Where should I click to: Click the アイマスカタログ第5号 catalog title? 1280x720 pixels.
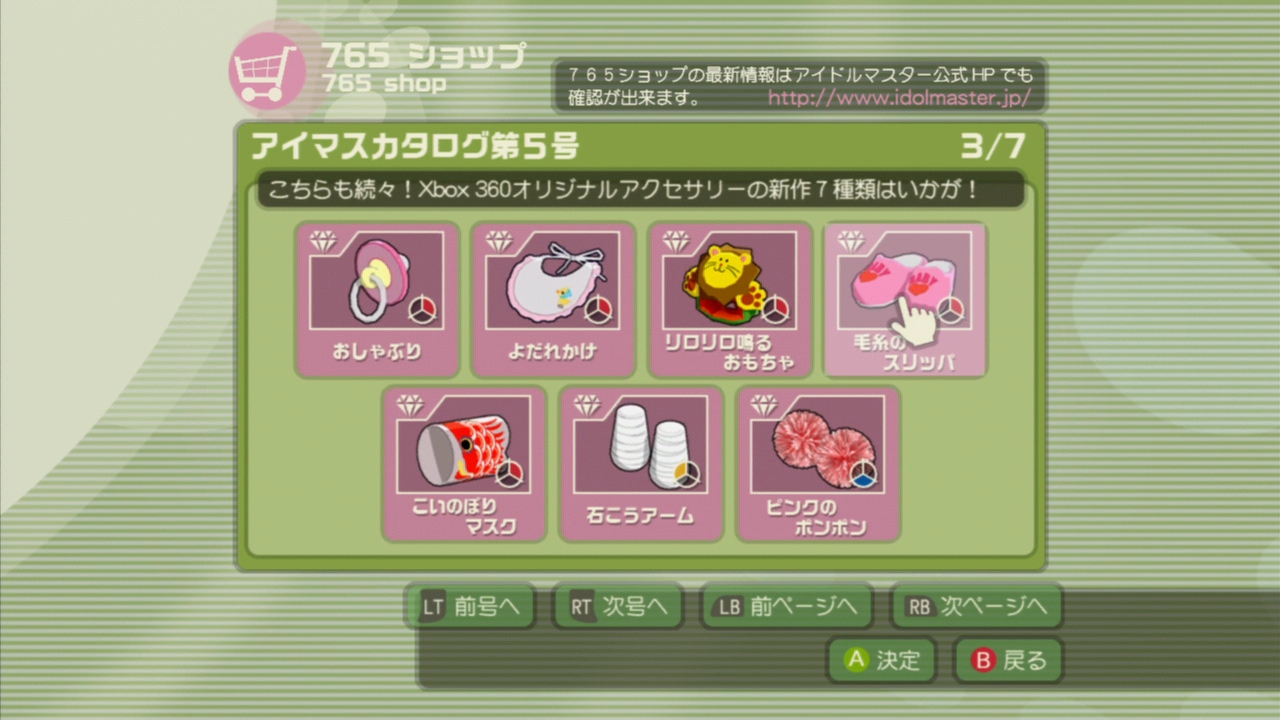[x=415, y=147]
